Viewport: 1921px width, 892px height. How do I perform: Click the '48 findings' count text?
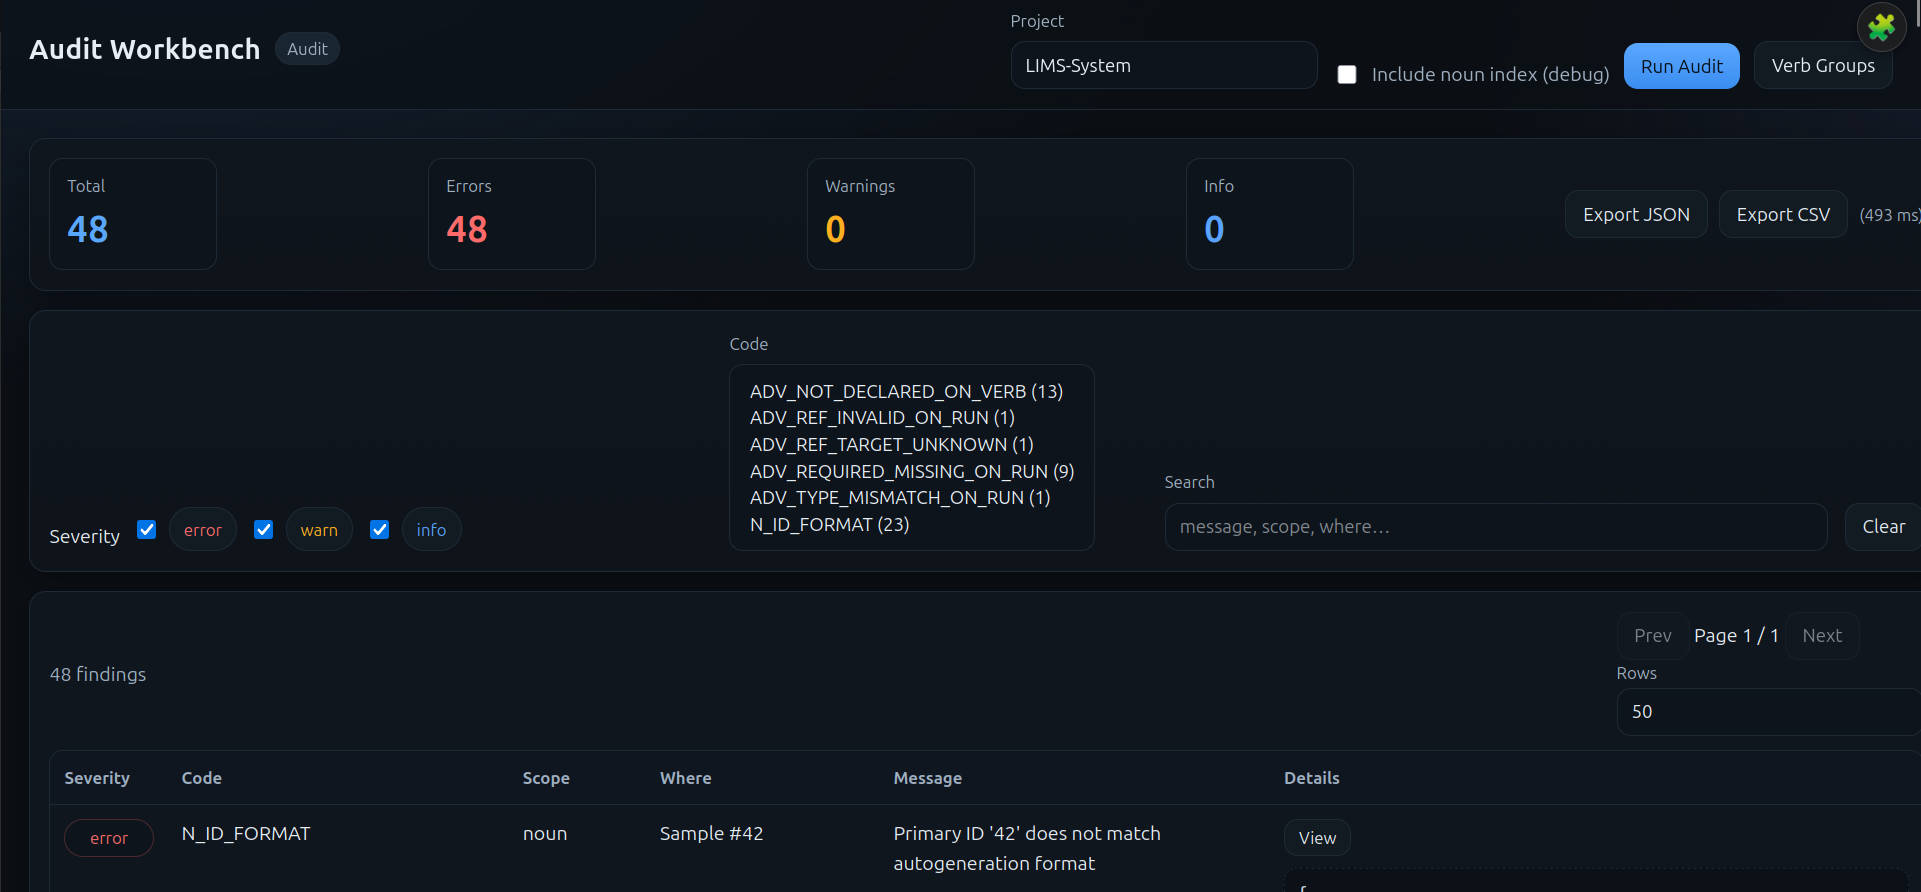point(98,675)
